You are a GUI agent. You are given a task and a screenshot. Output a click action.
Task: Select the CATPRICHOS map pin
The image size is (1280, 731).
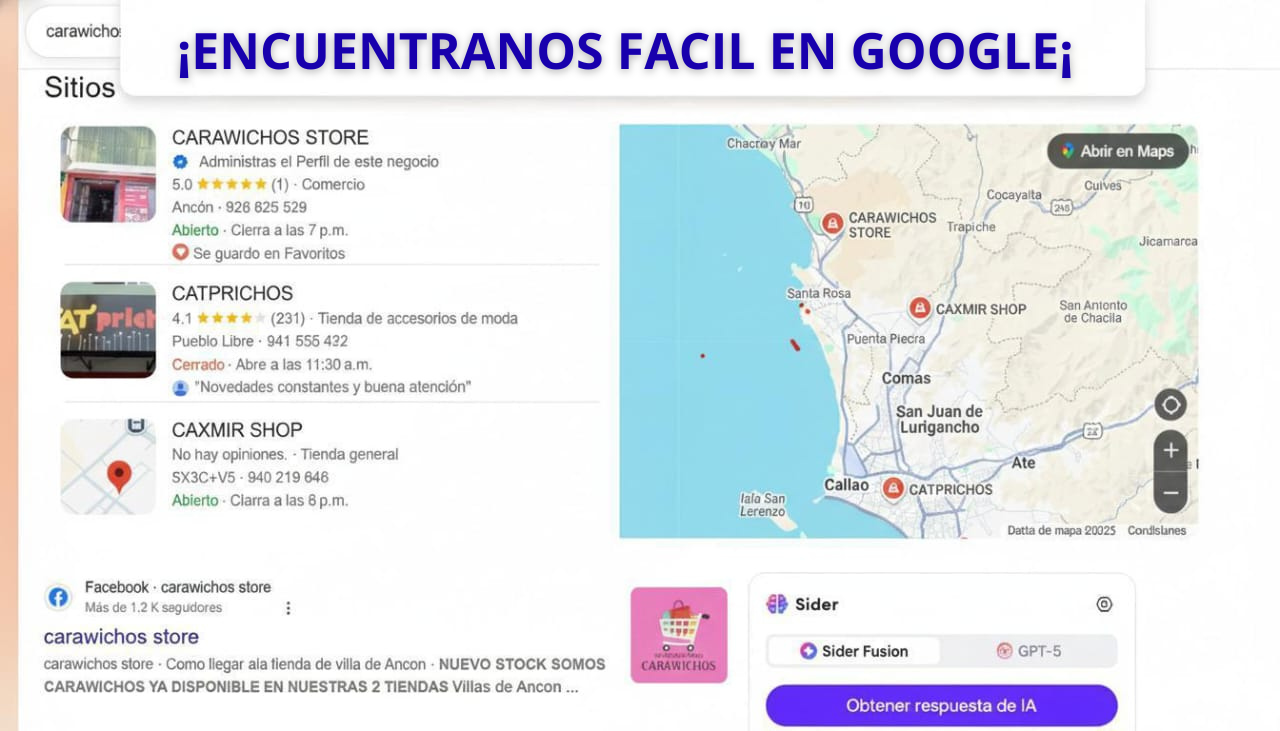[x=895, y=490]
